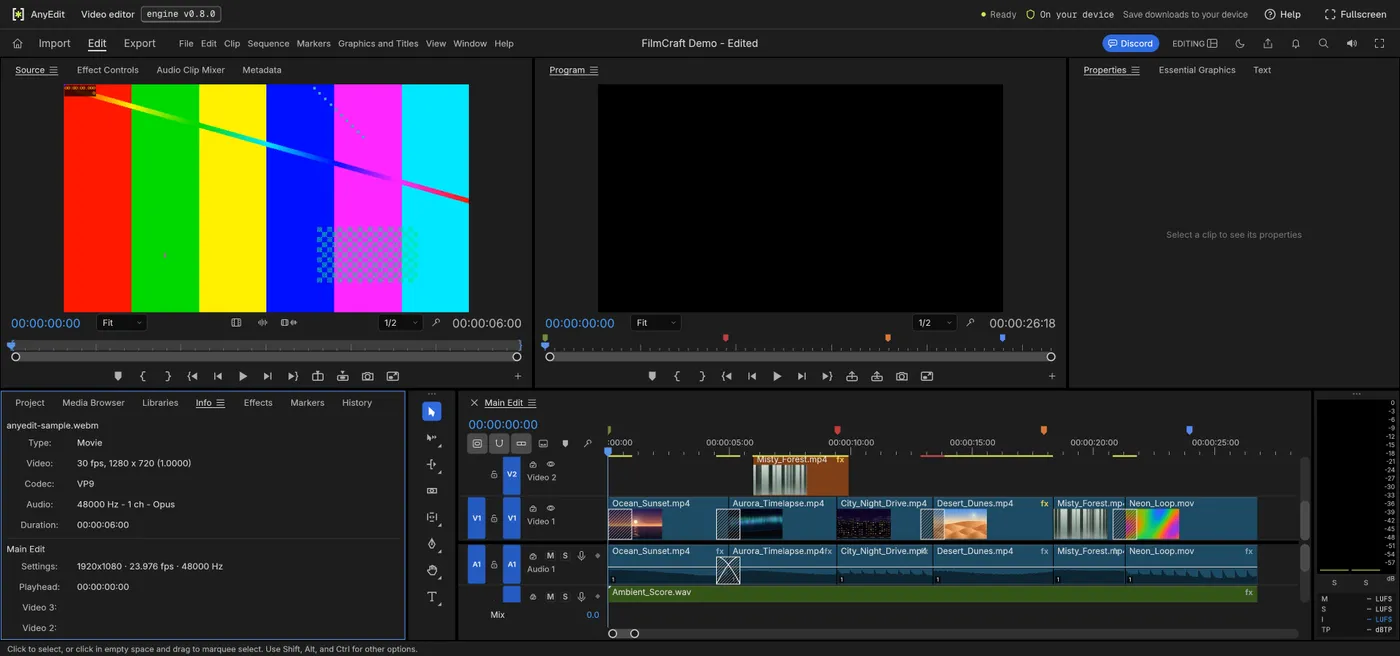Open comparison view in Program monitor
Viewport: 1400px width, 656px height.
tap(927, 376)
